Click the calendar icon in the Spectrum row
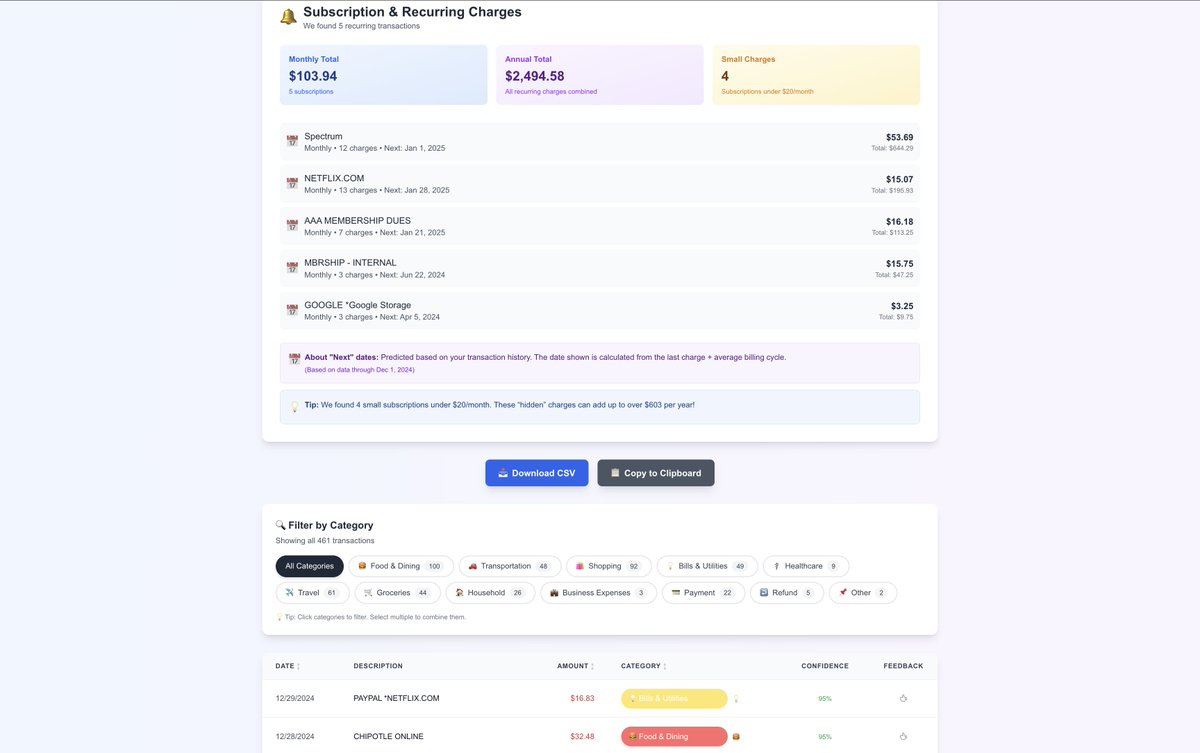Screen dimensions: 1200x753 coord(292,142)
